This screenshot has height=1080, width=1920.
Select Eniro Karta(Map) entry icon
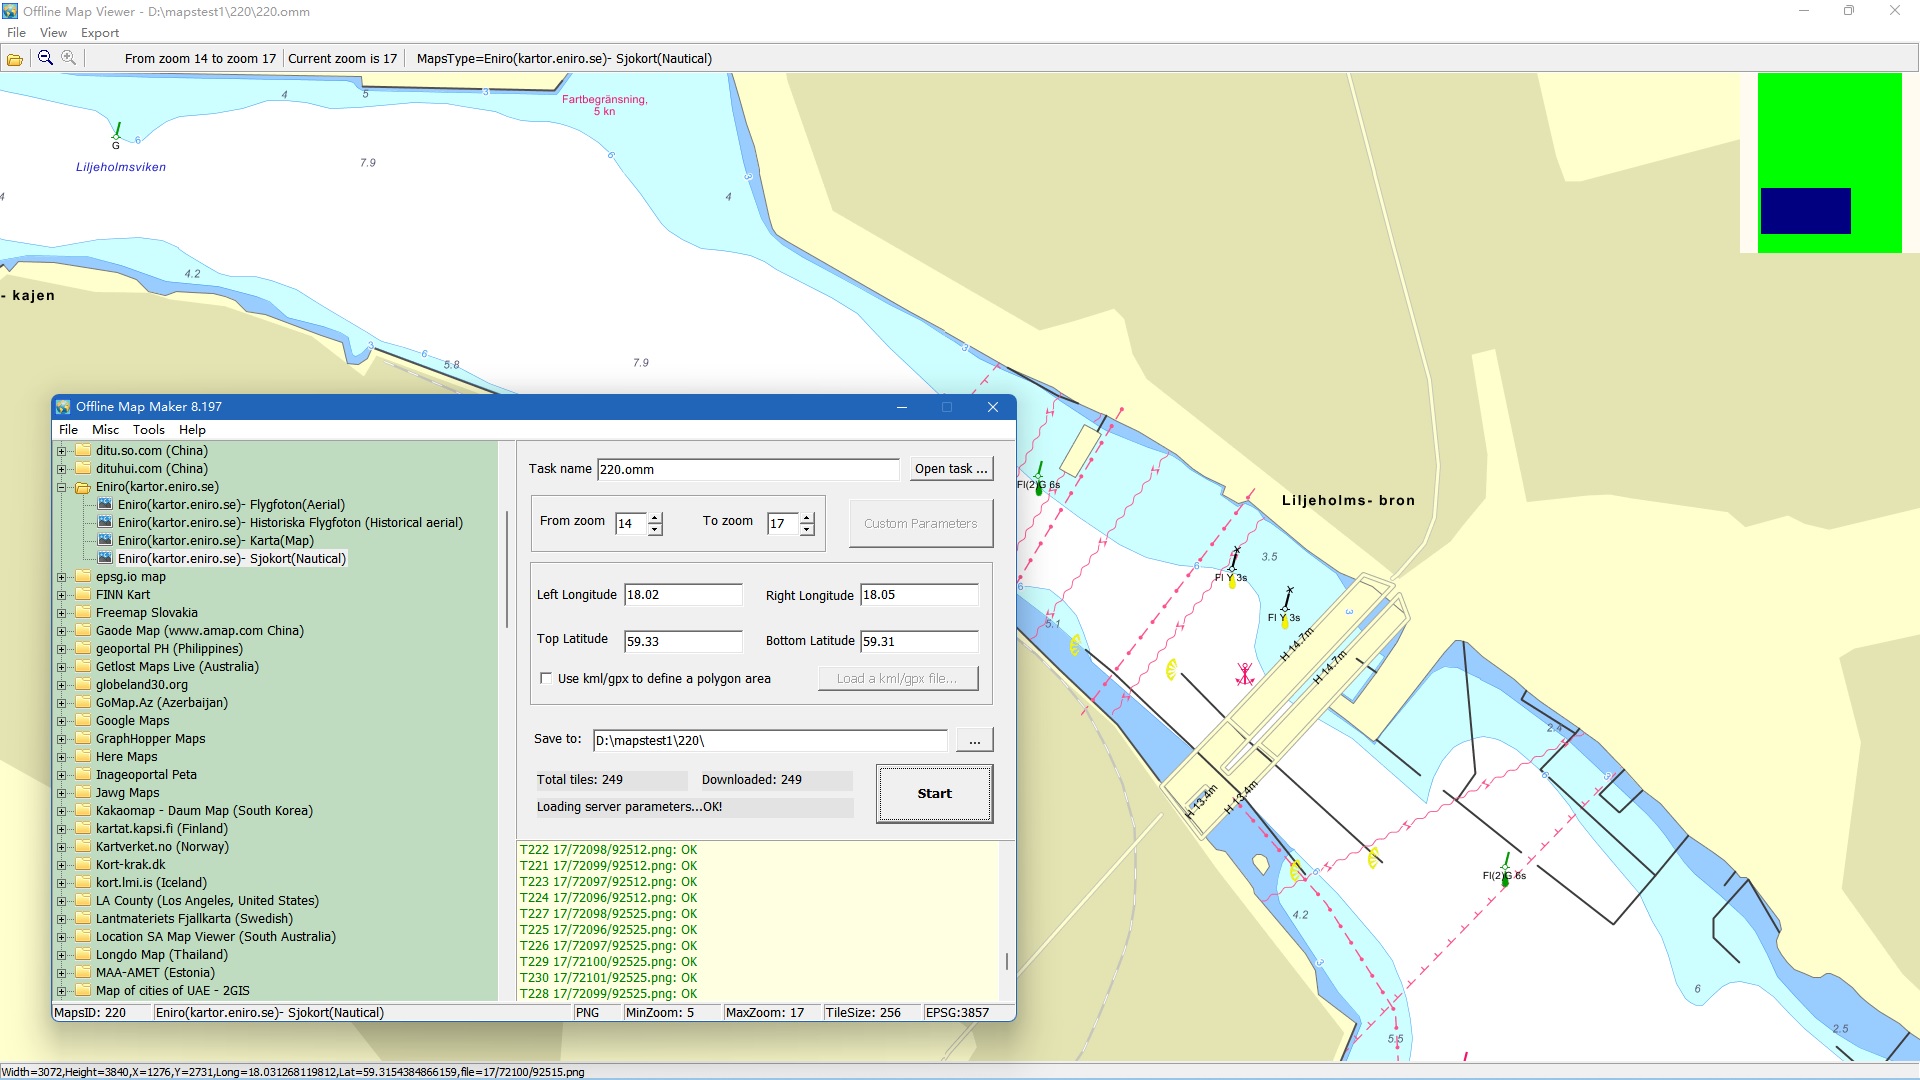tap(105, 541)
